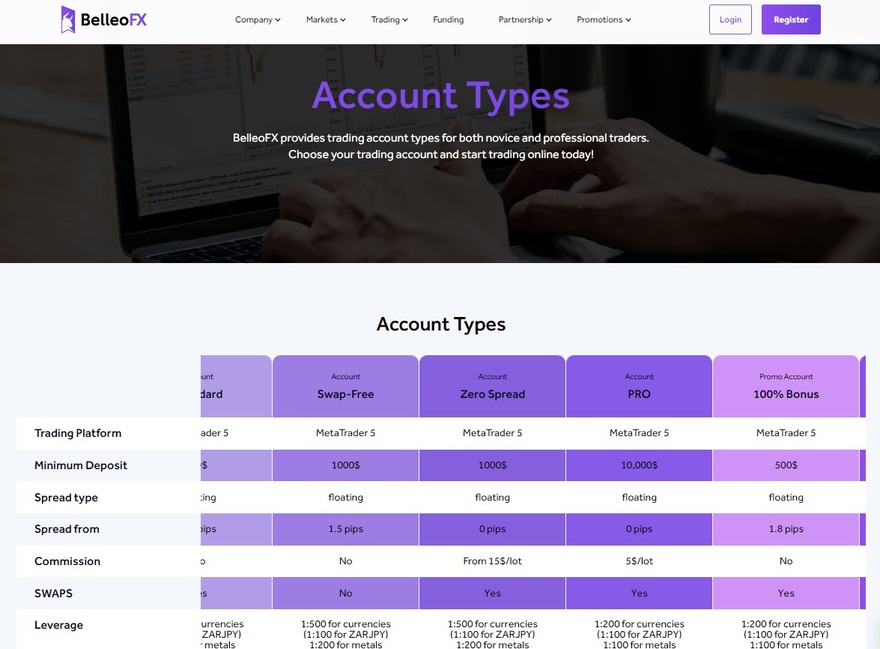Open the Promotions dropdown menu
Screen dimensions: 880x649
point(604,20)
